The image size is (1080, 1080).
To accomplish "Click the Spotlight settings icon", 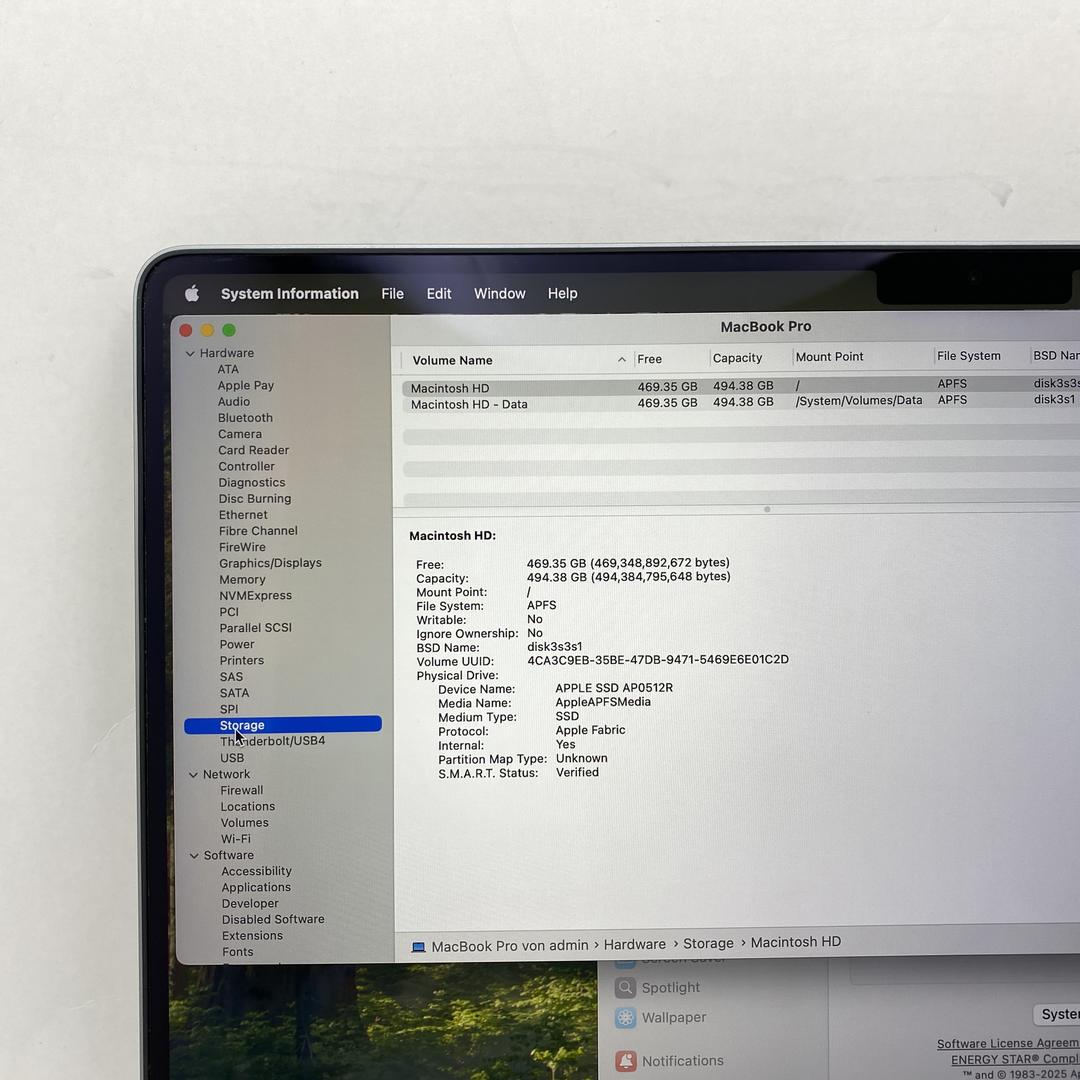I will point(625,988).
